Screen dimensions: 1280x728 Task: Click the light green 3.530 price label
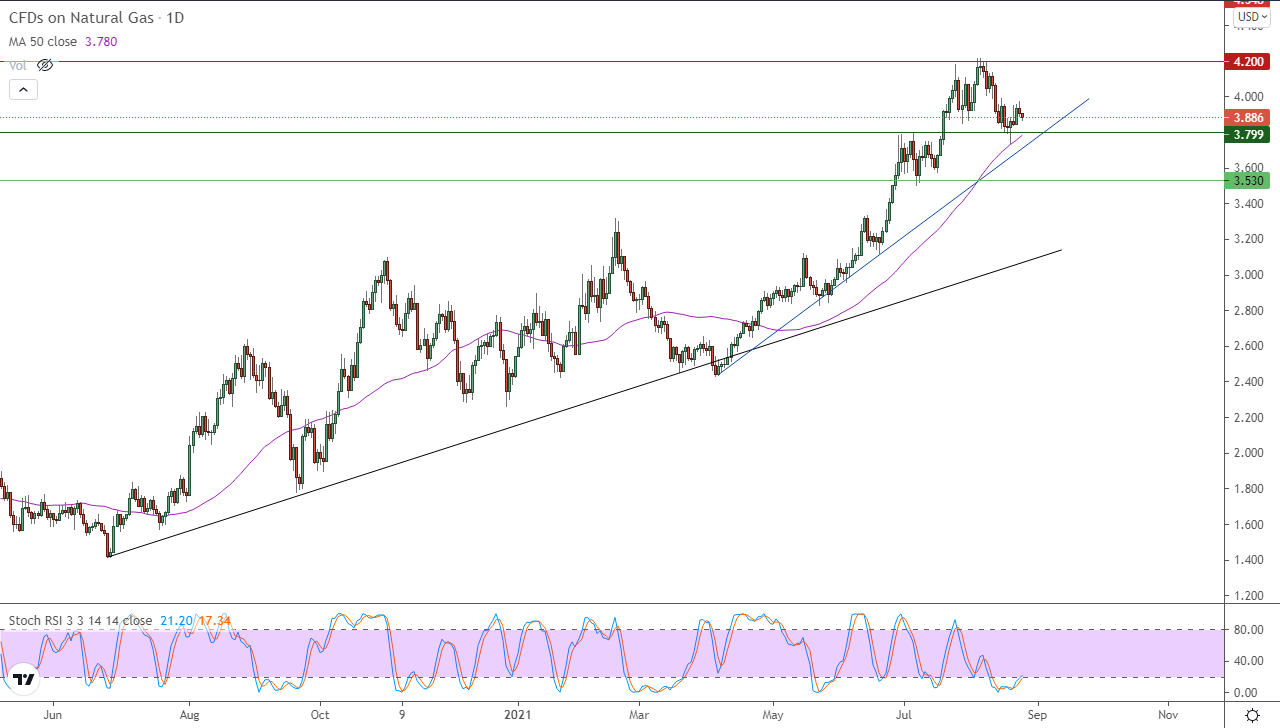pyautogui.click(x=1248, y=181)
